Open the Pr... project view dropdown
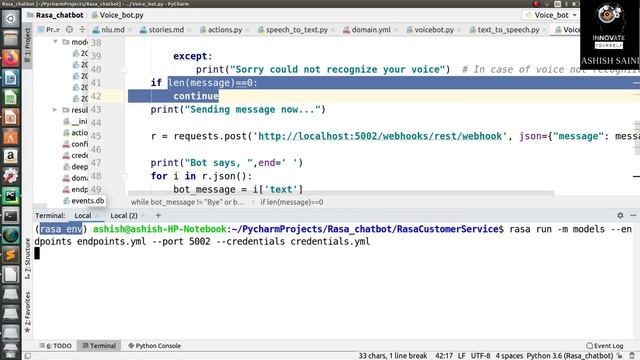640x360 pixels. point(49,29)
